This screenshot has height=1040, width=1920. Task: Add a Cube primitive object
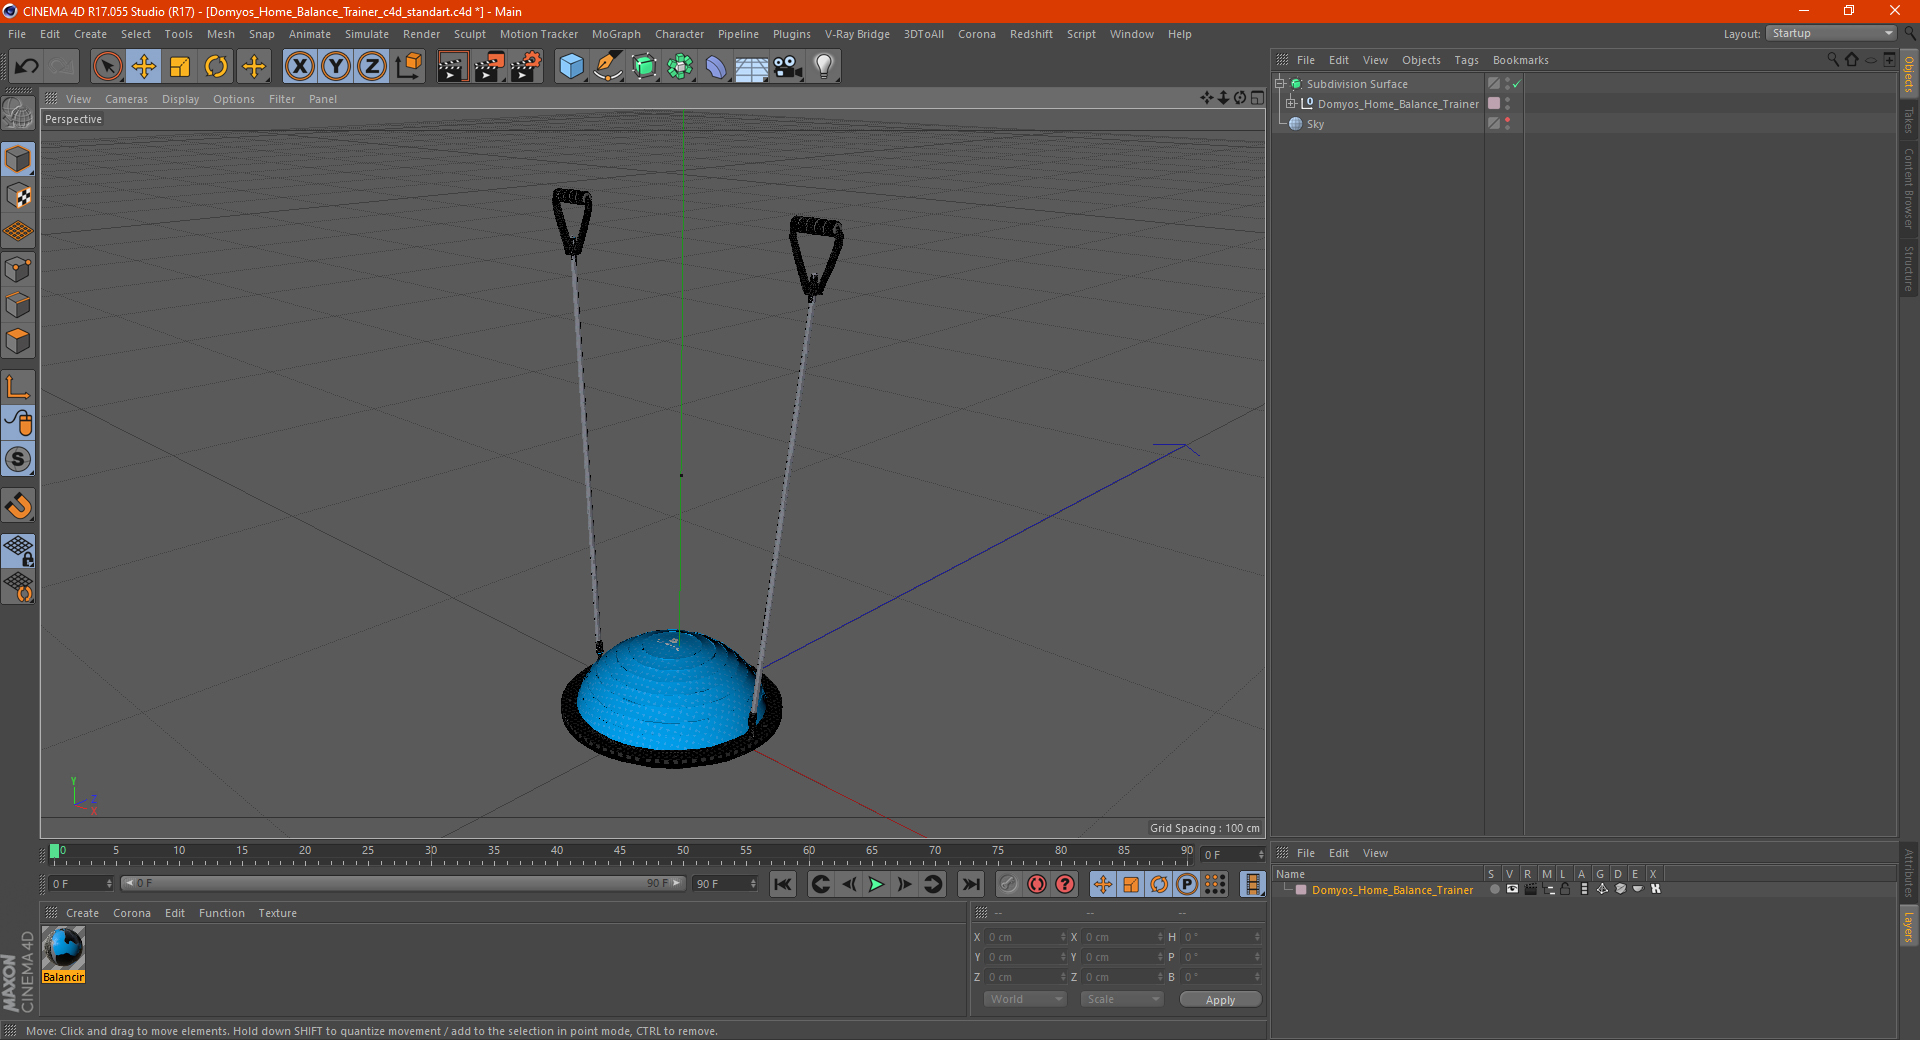(x=571, y=67)
